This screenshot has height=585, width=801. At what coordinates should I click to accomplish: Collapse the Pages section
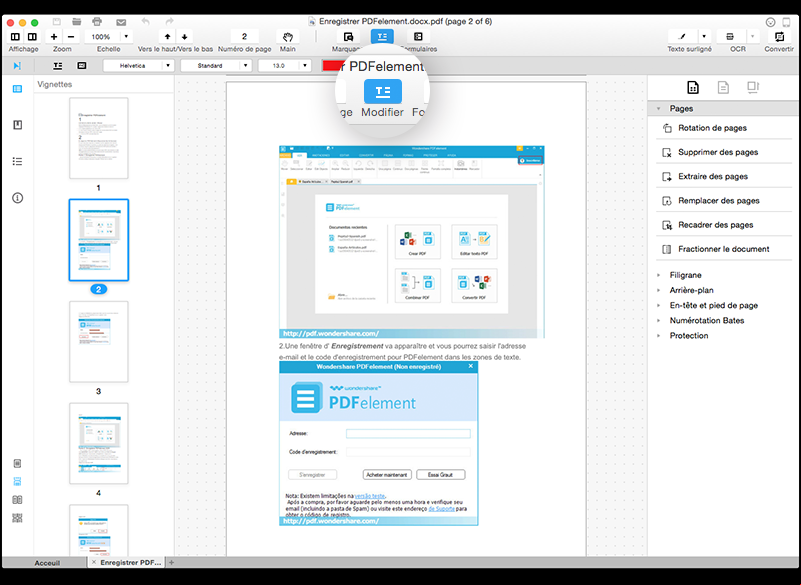[658, 108]
